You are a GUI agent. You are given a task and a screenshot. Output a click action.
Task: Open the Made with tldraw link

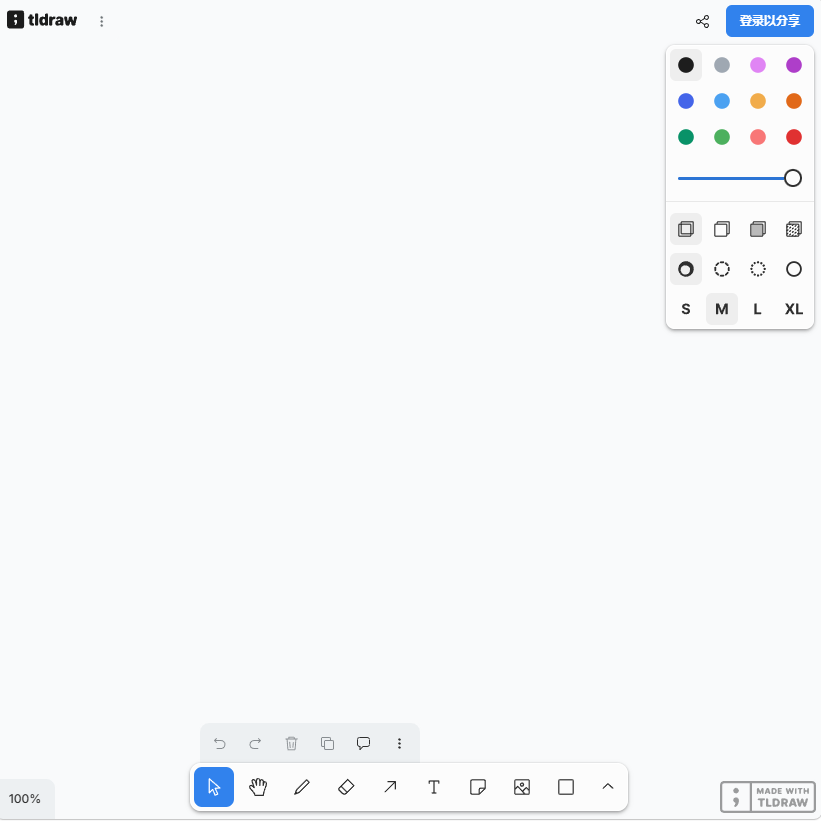pos(767,797)
